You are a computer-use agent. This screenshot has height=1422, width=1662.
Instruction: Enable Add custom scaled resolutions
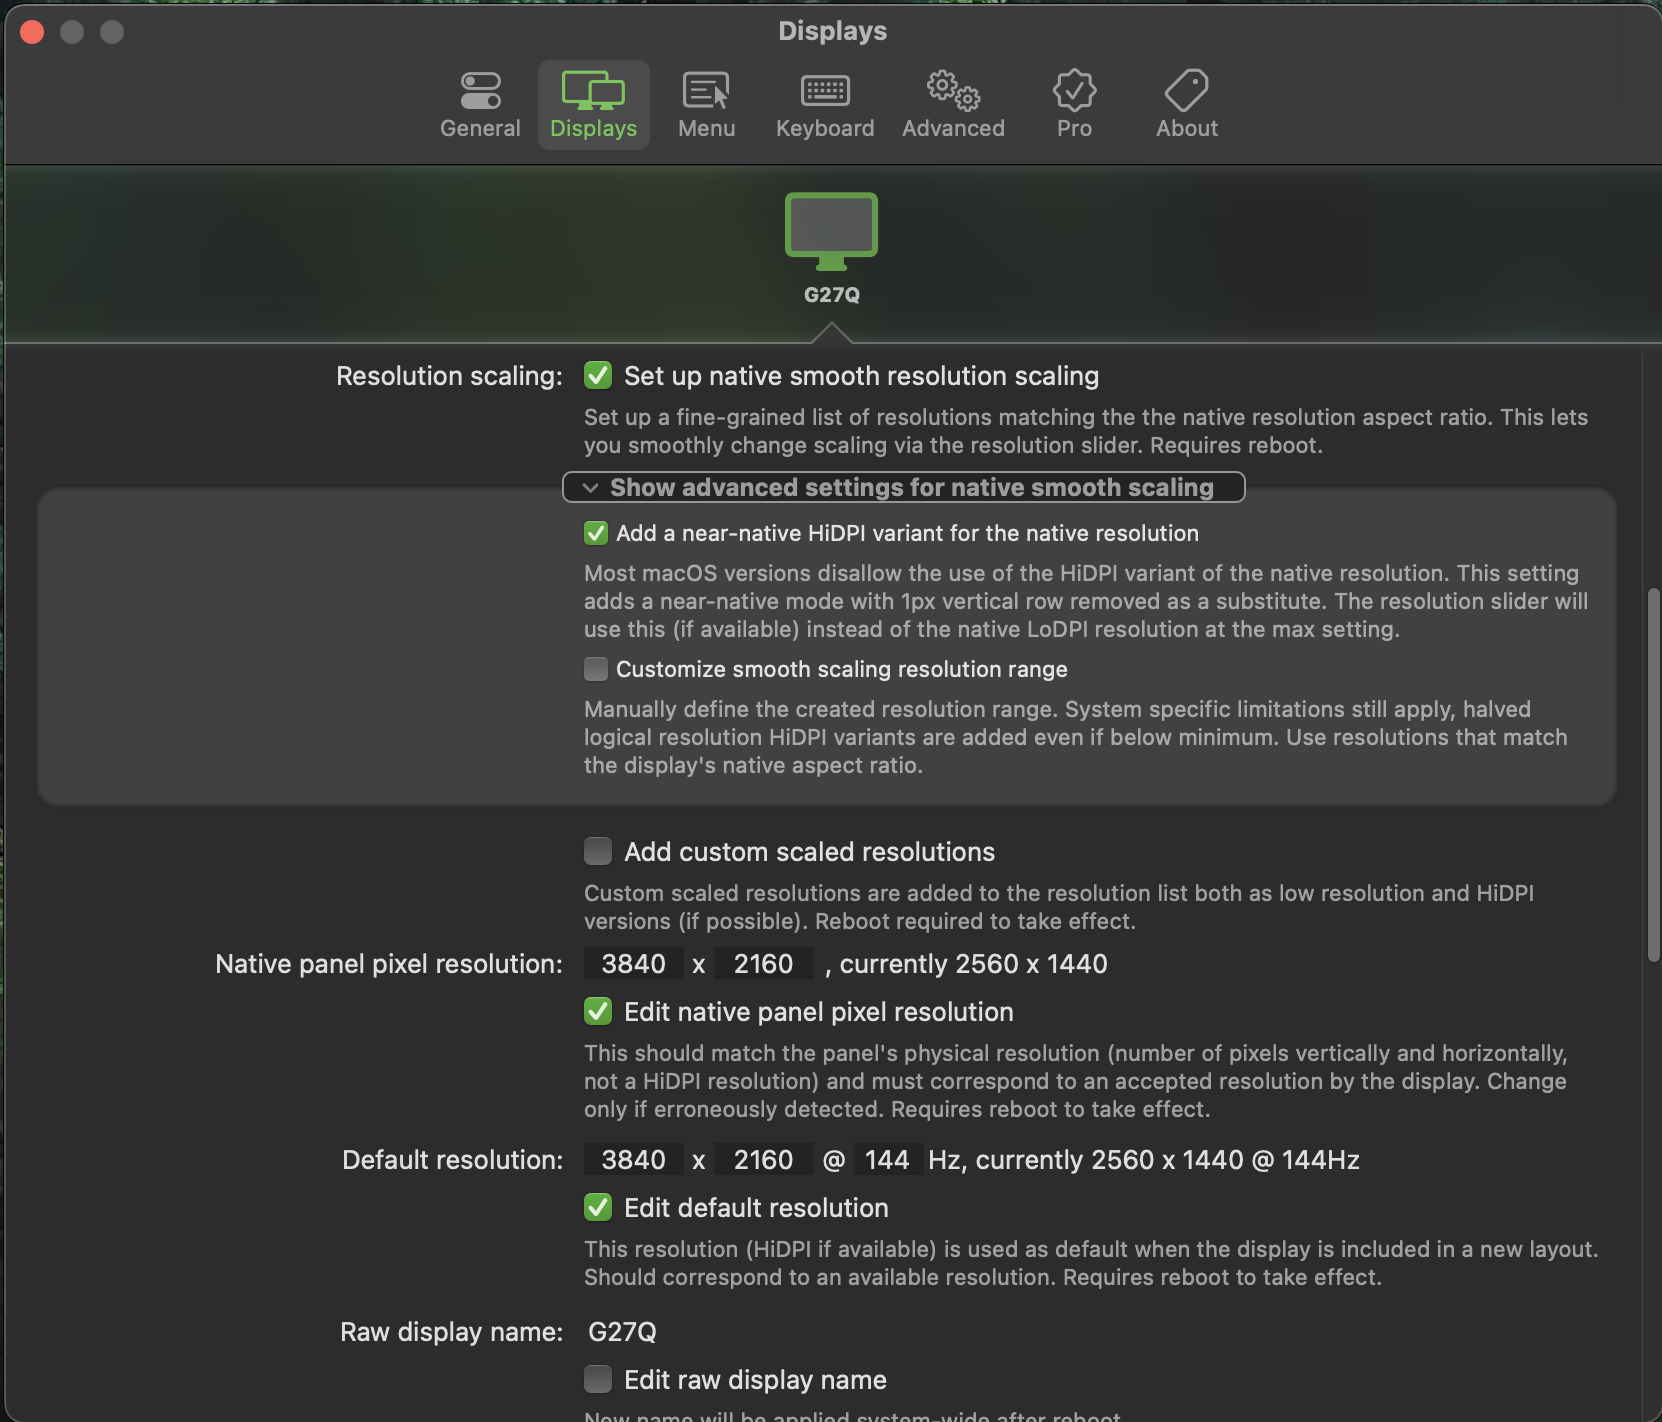click(x=598, y=852)
